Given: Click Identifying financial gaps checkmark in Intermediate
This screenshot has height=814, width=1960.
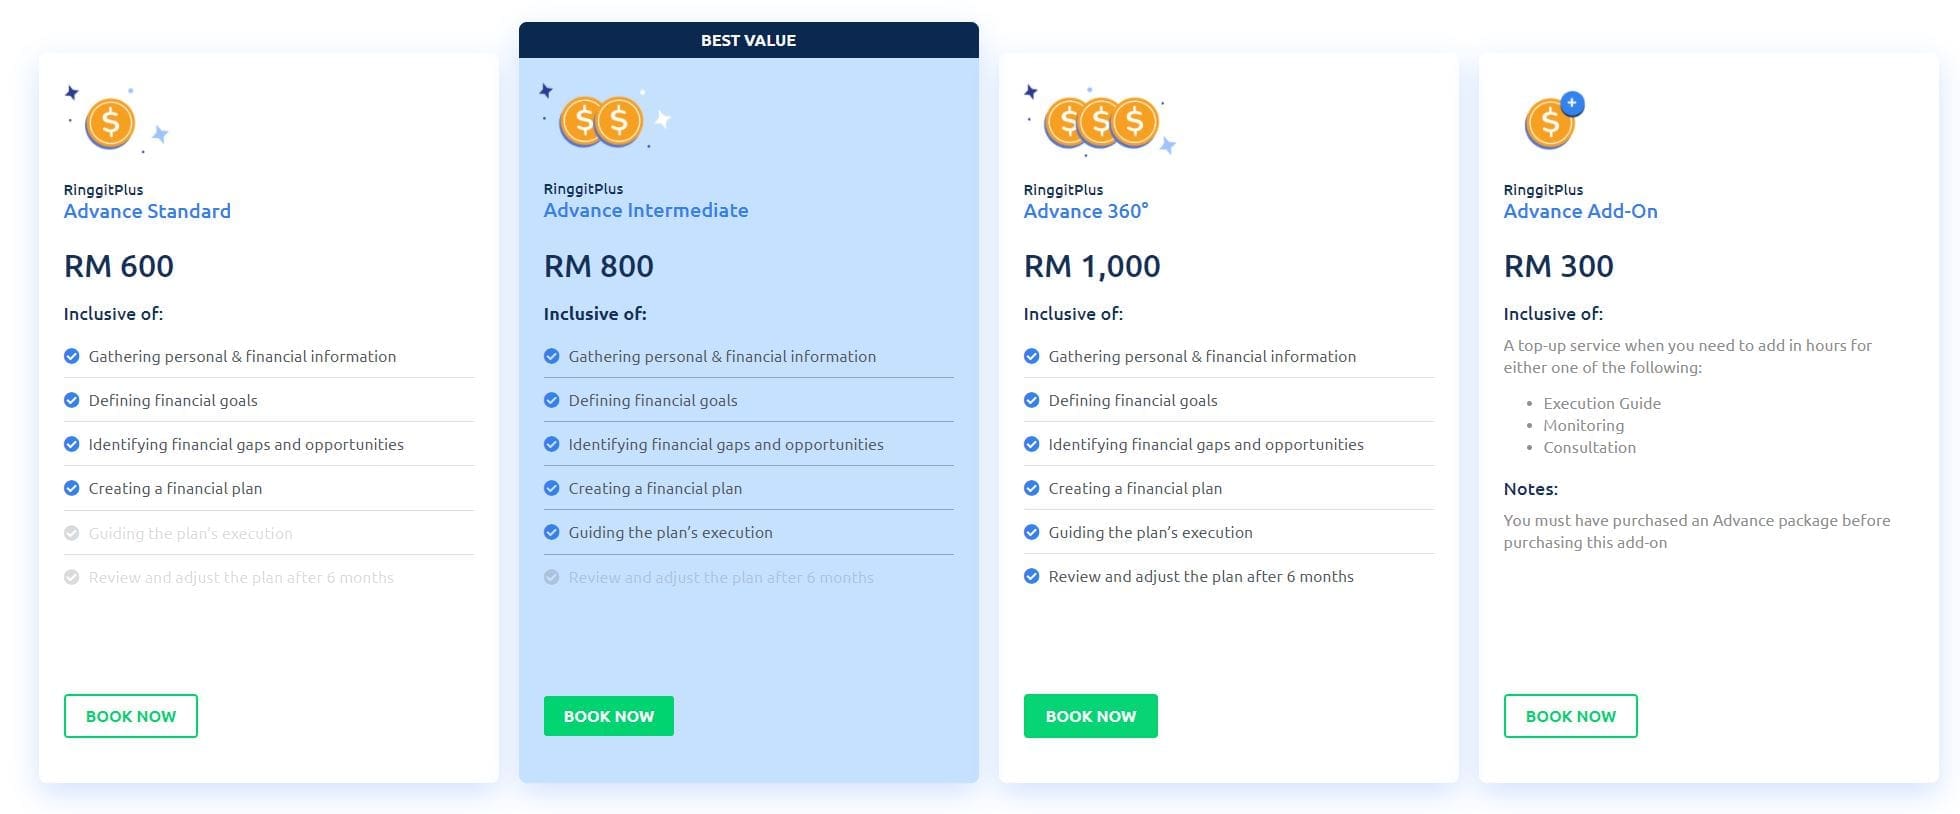Looking at the screenshot, I should tap(552, 444).
